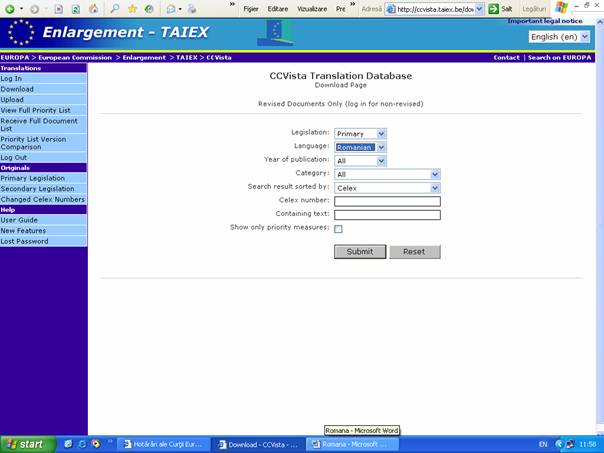Click the system tray clock
Image resolution: width=604 pixels, height=453 pixels.
tap(588, 445)
